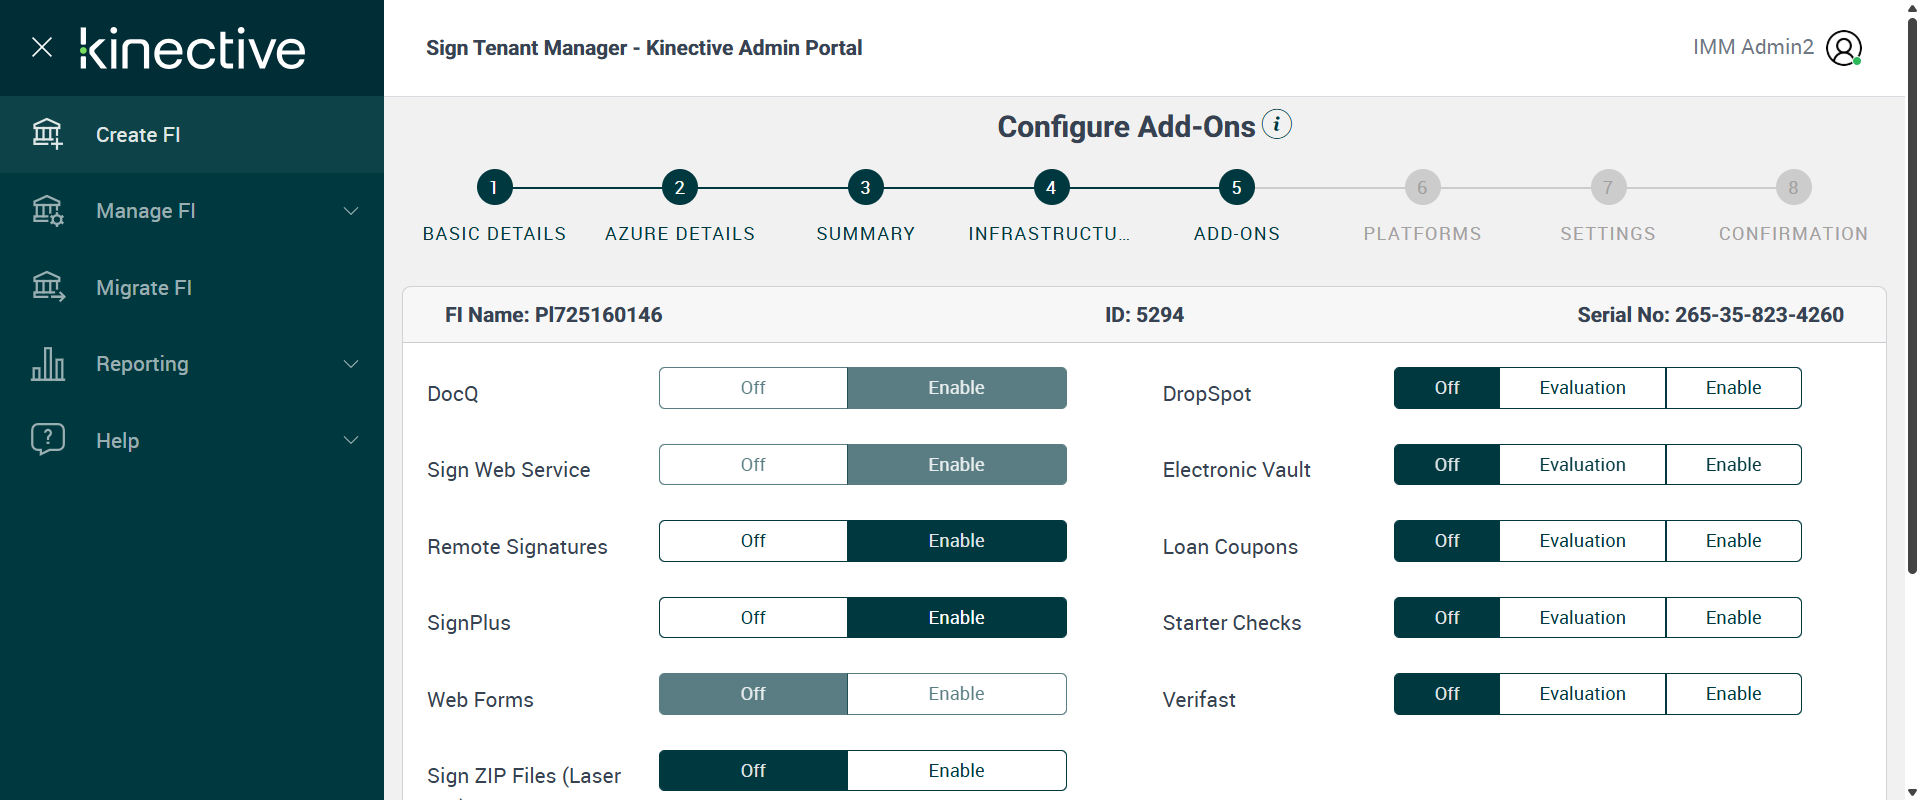The image size is (1920, 800).
Task: Open the user profile avatar icon
Action: 1843,48
